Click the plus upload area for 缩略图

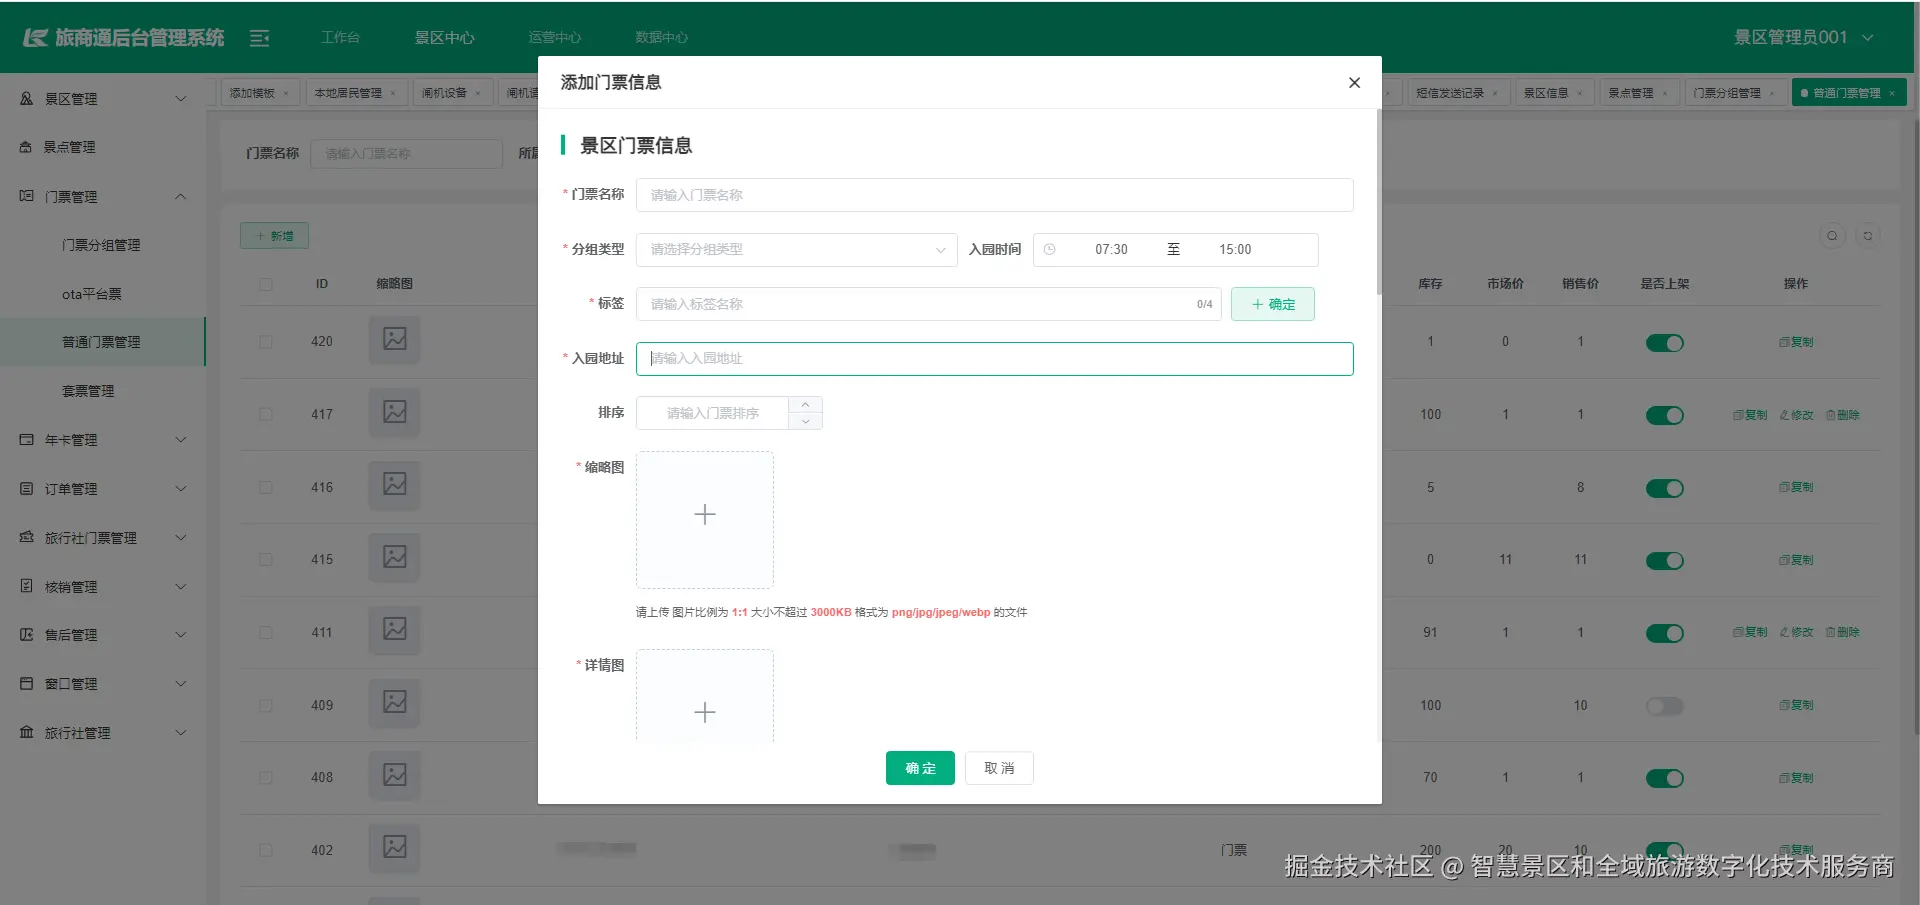[704, 514]
